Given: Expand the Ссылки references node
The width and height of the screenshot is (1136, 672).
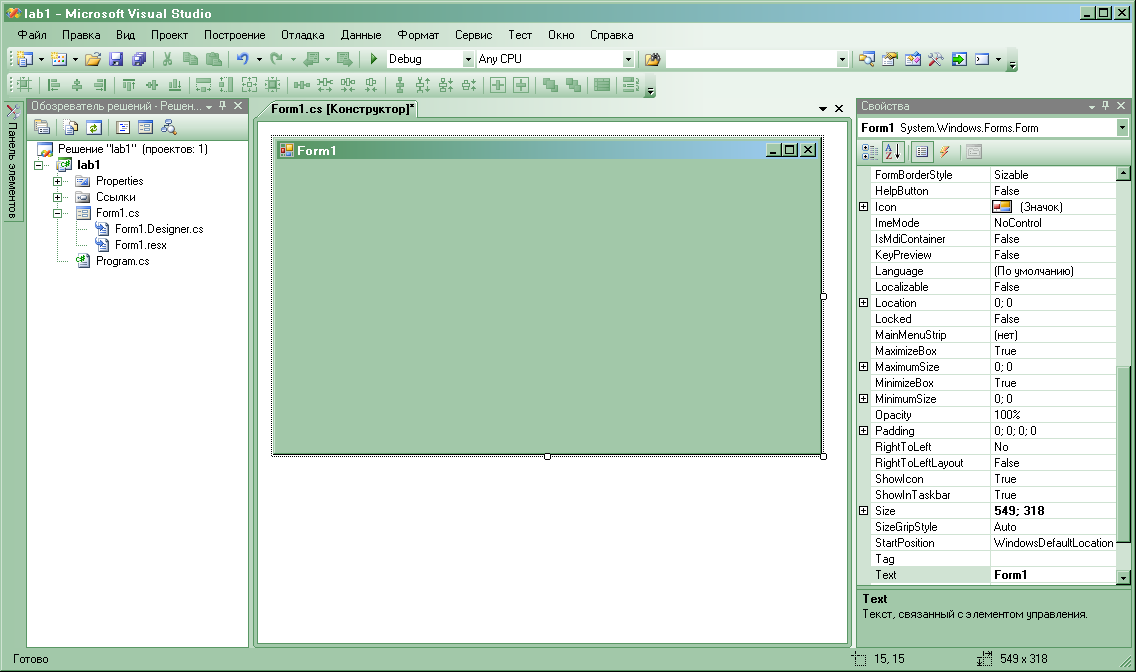Looking at the screenshot, I should click(x=57, y=197).
